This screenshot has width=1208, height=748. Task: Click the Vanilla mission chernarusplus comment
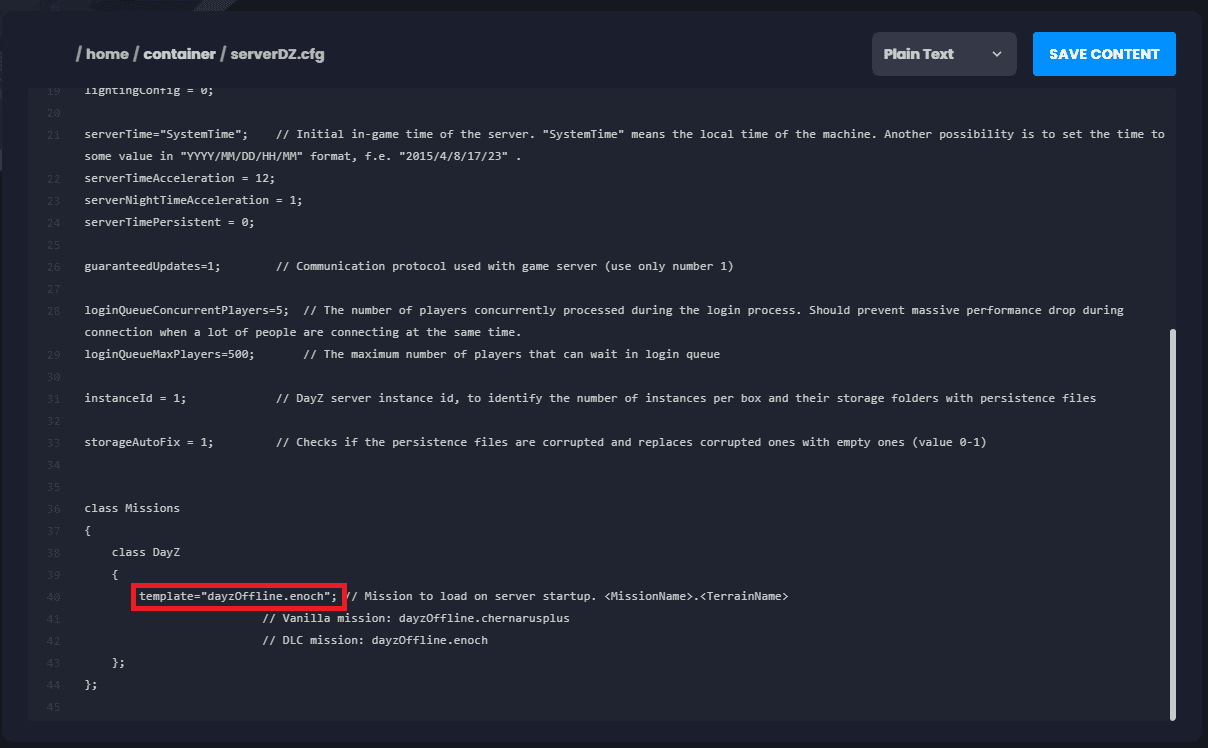point(415,618)
